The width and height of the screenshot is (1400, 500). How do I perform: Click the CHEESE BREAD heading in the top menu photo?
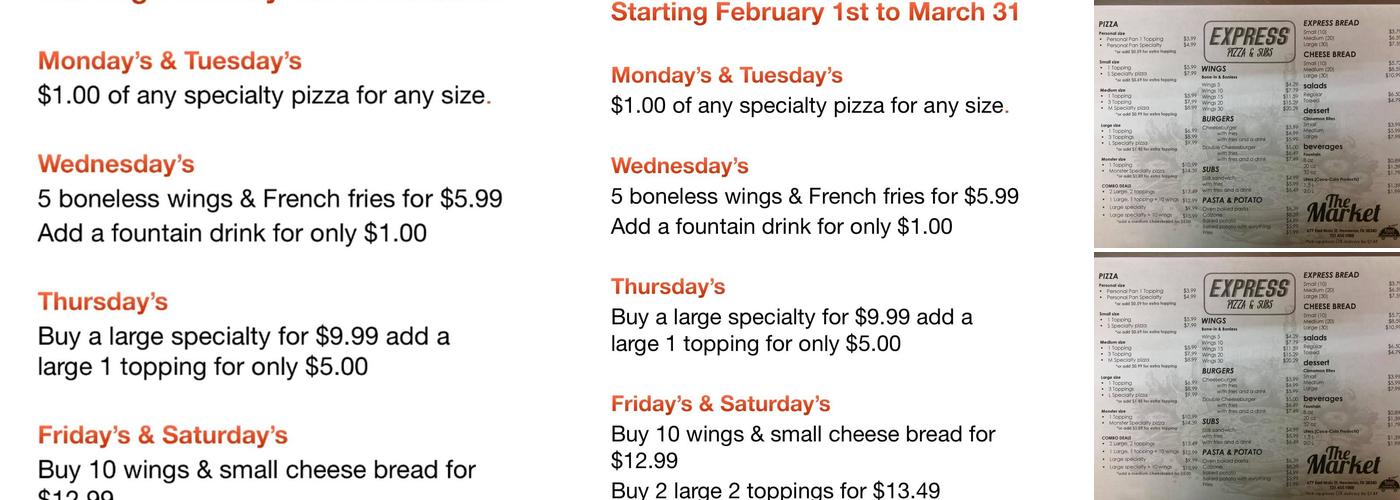[1329, 55]
